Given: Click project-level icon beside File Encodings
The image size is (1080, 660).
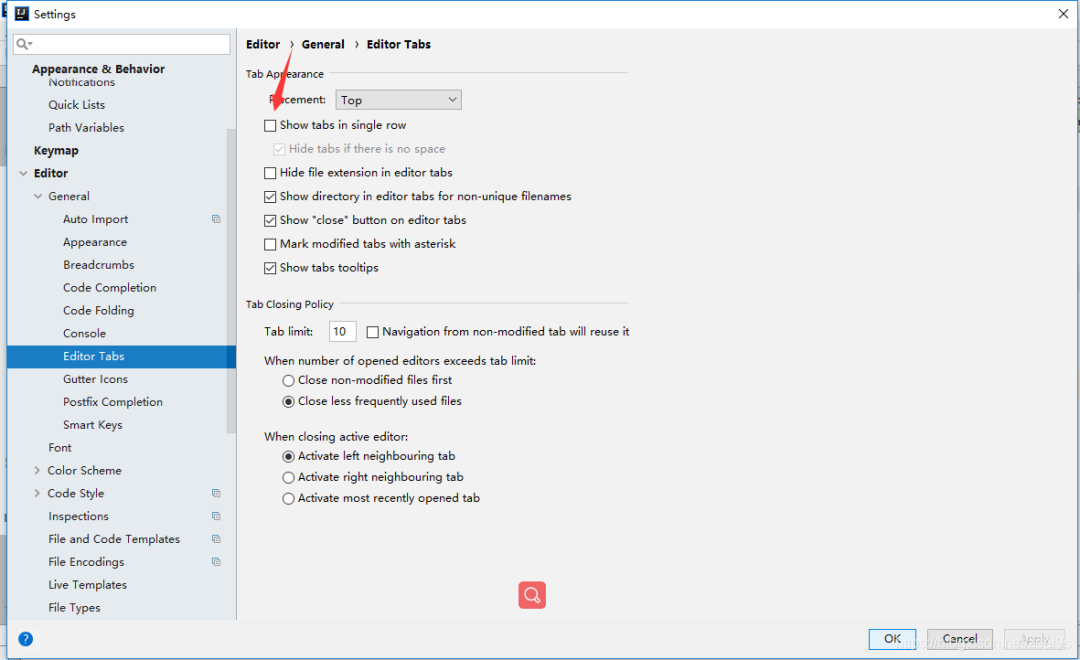Looking at the screenshot, I should pyautogui.click(x=216, y=561).
